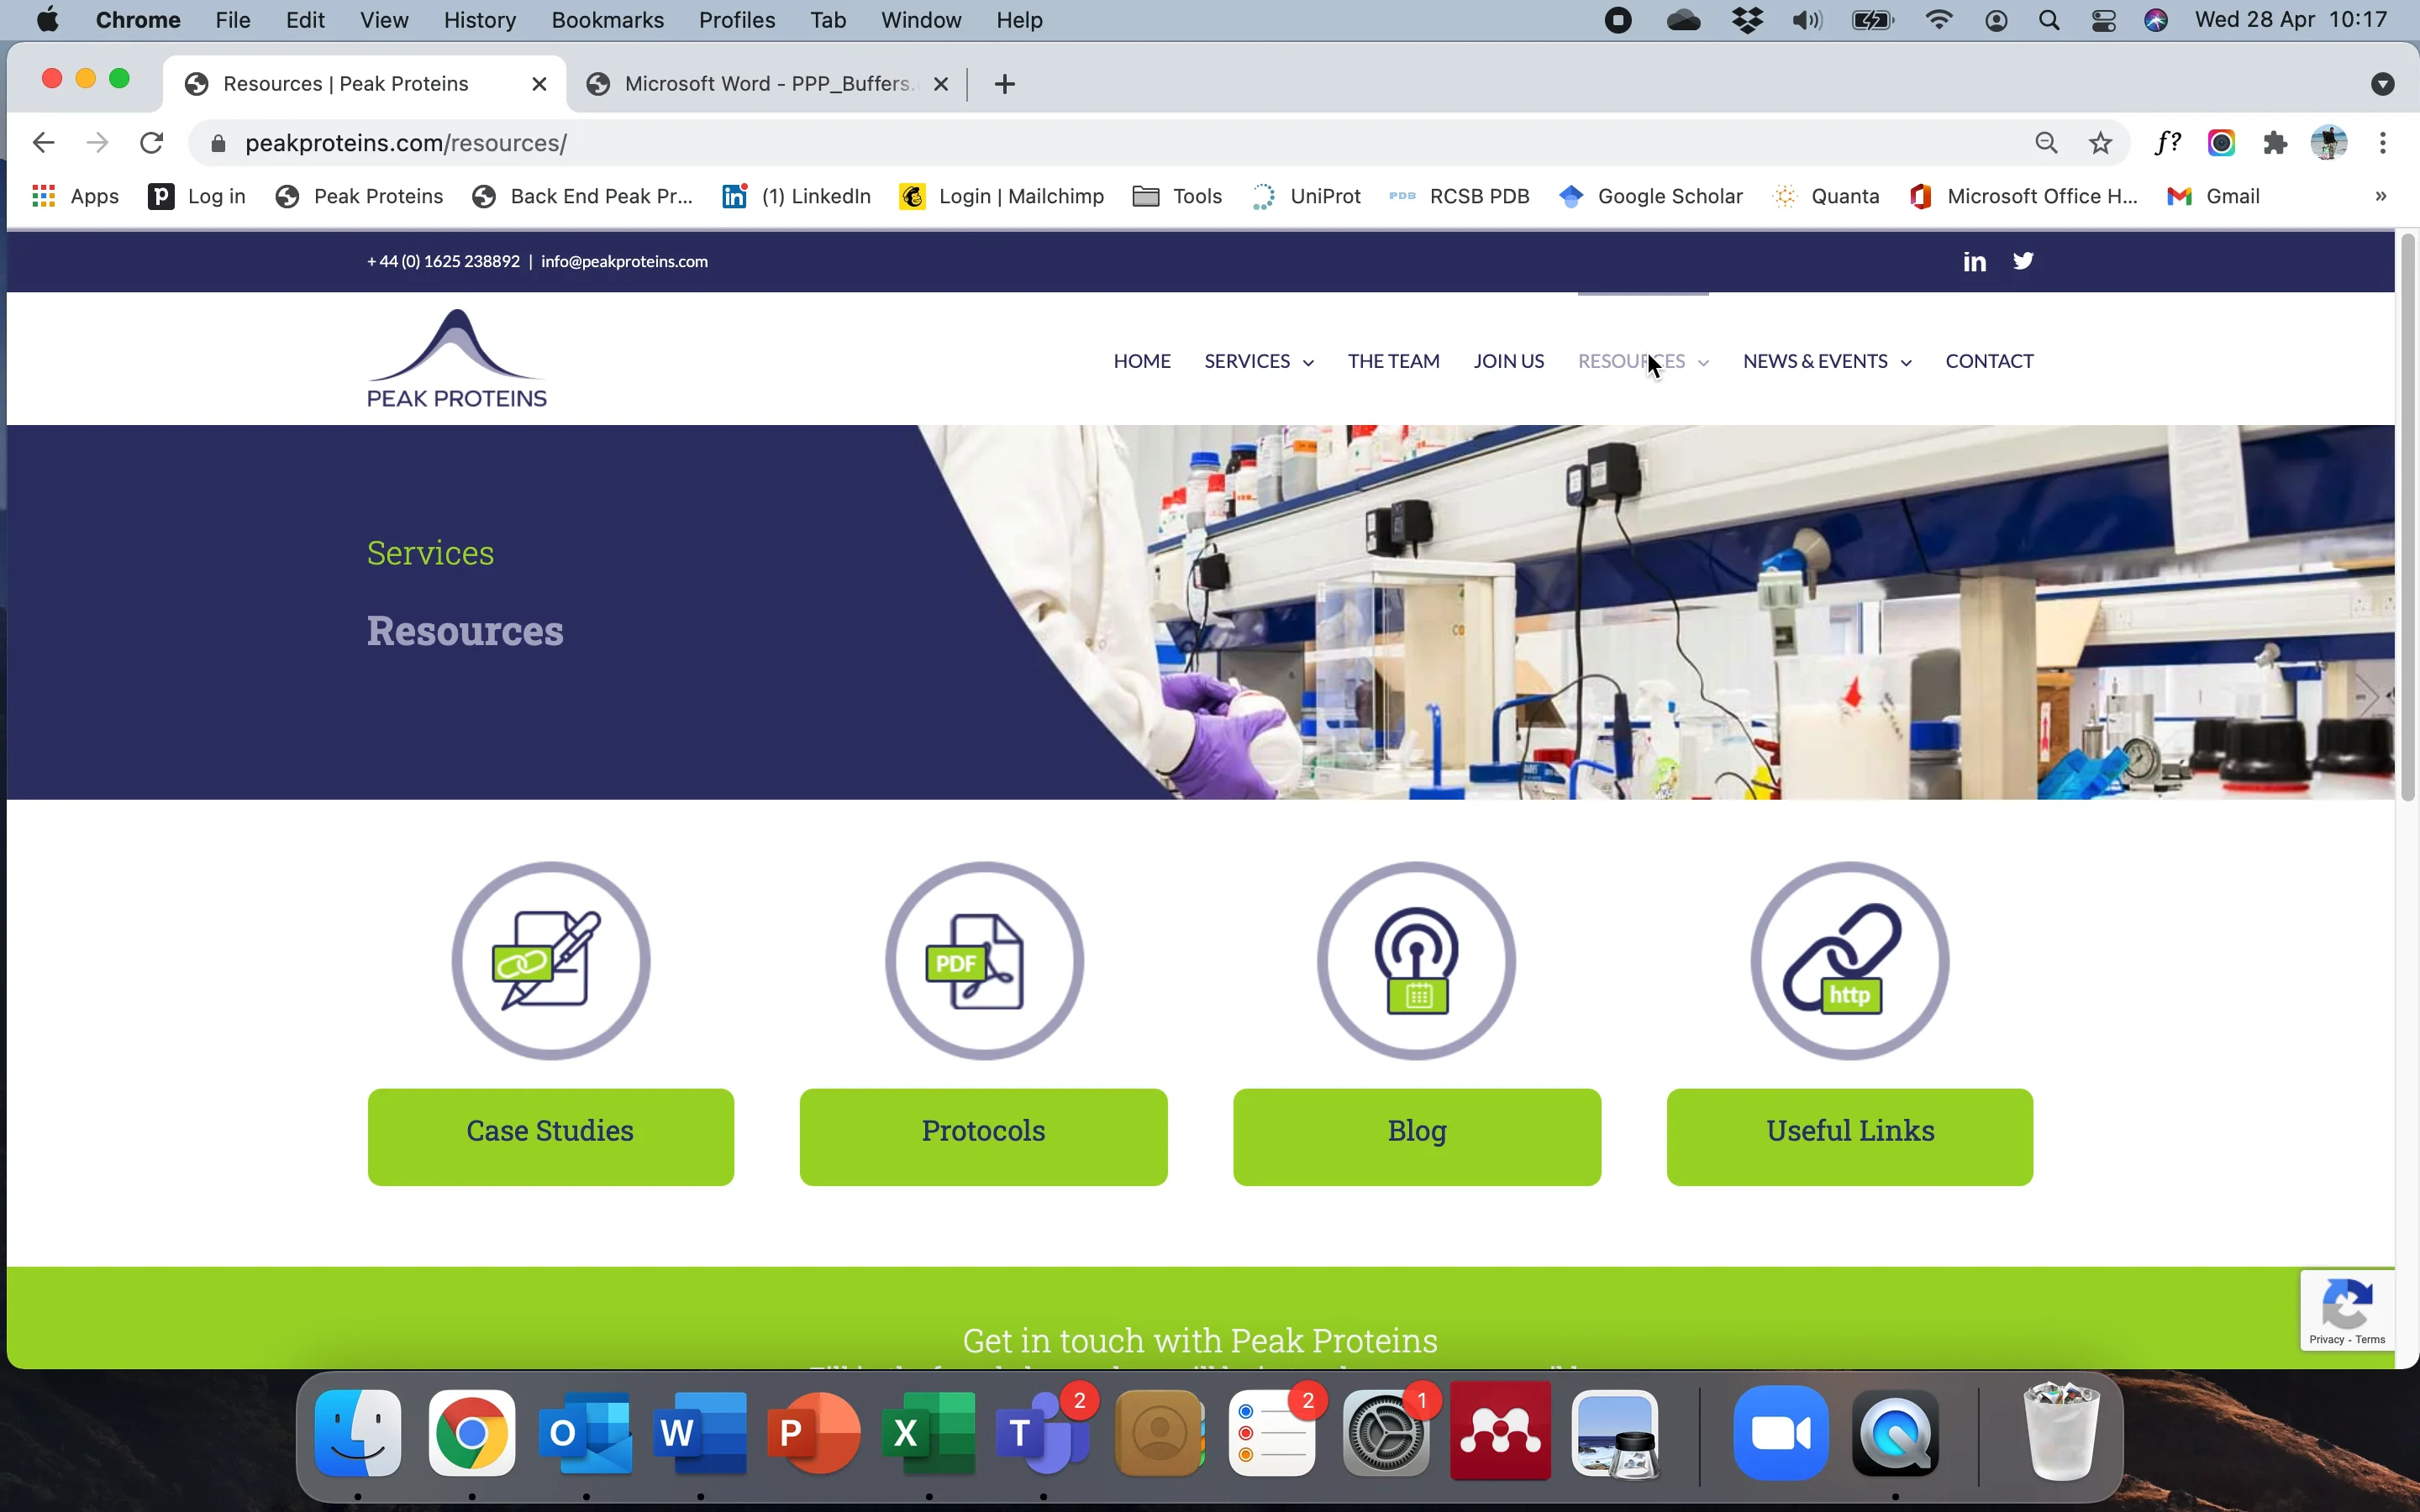Open the Chrome tab search dropdown arrow

click(2383, 84)
